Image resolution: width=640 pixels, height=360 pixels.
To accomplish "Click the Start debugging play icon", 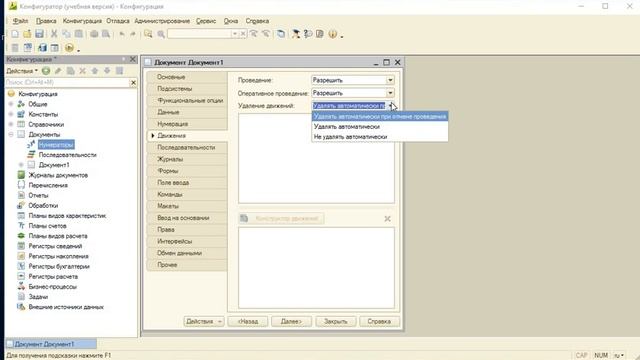I will pyautogui.click(x=69, y=48).
